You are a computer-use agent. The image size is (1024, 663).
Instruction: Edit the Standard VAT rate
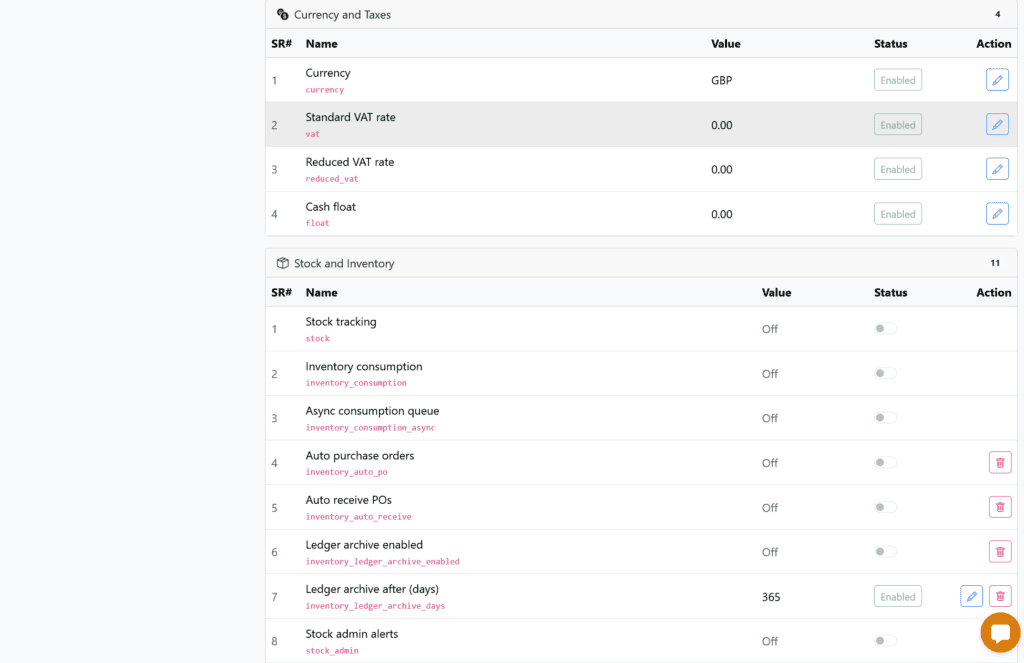tap(997, 125)
